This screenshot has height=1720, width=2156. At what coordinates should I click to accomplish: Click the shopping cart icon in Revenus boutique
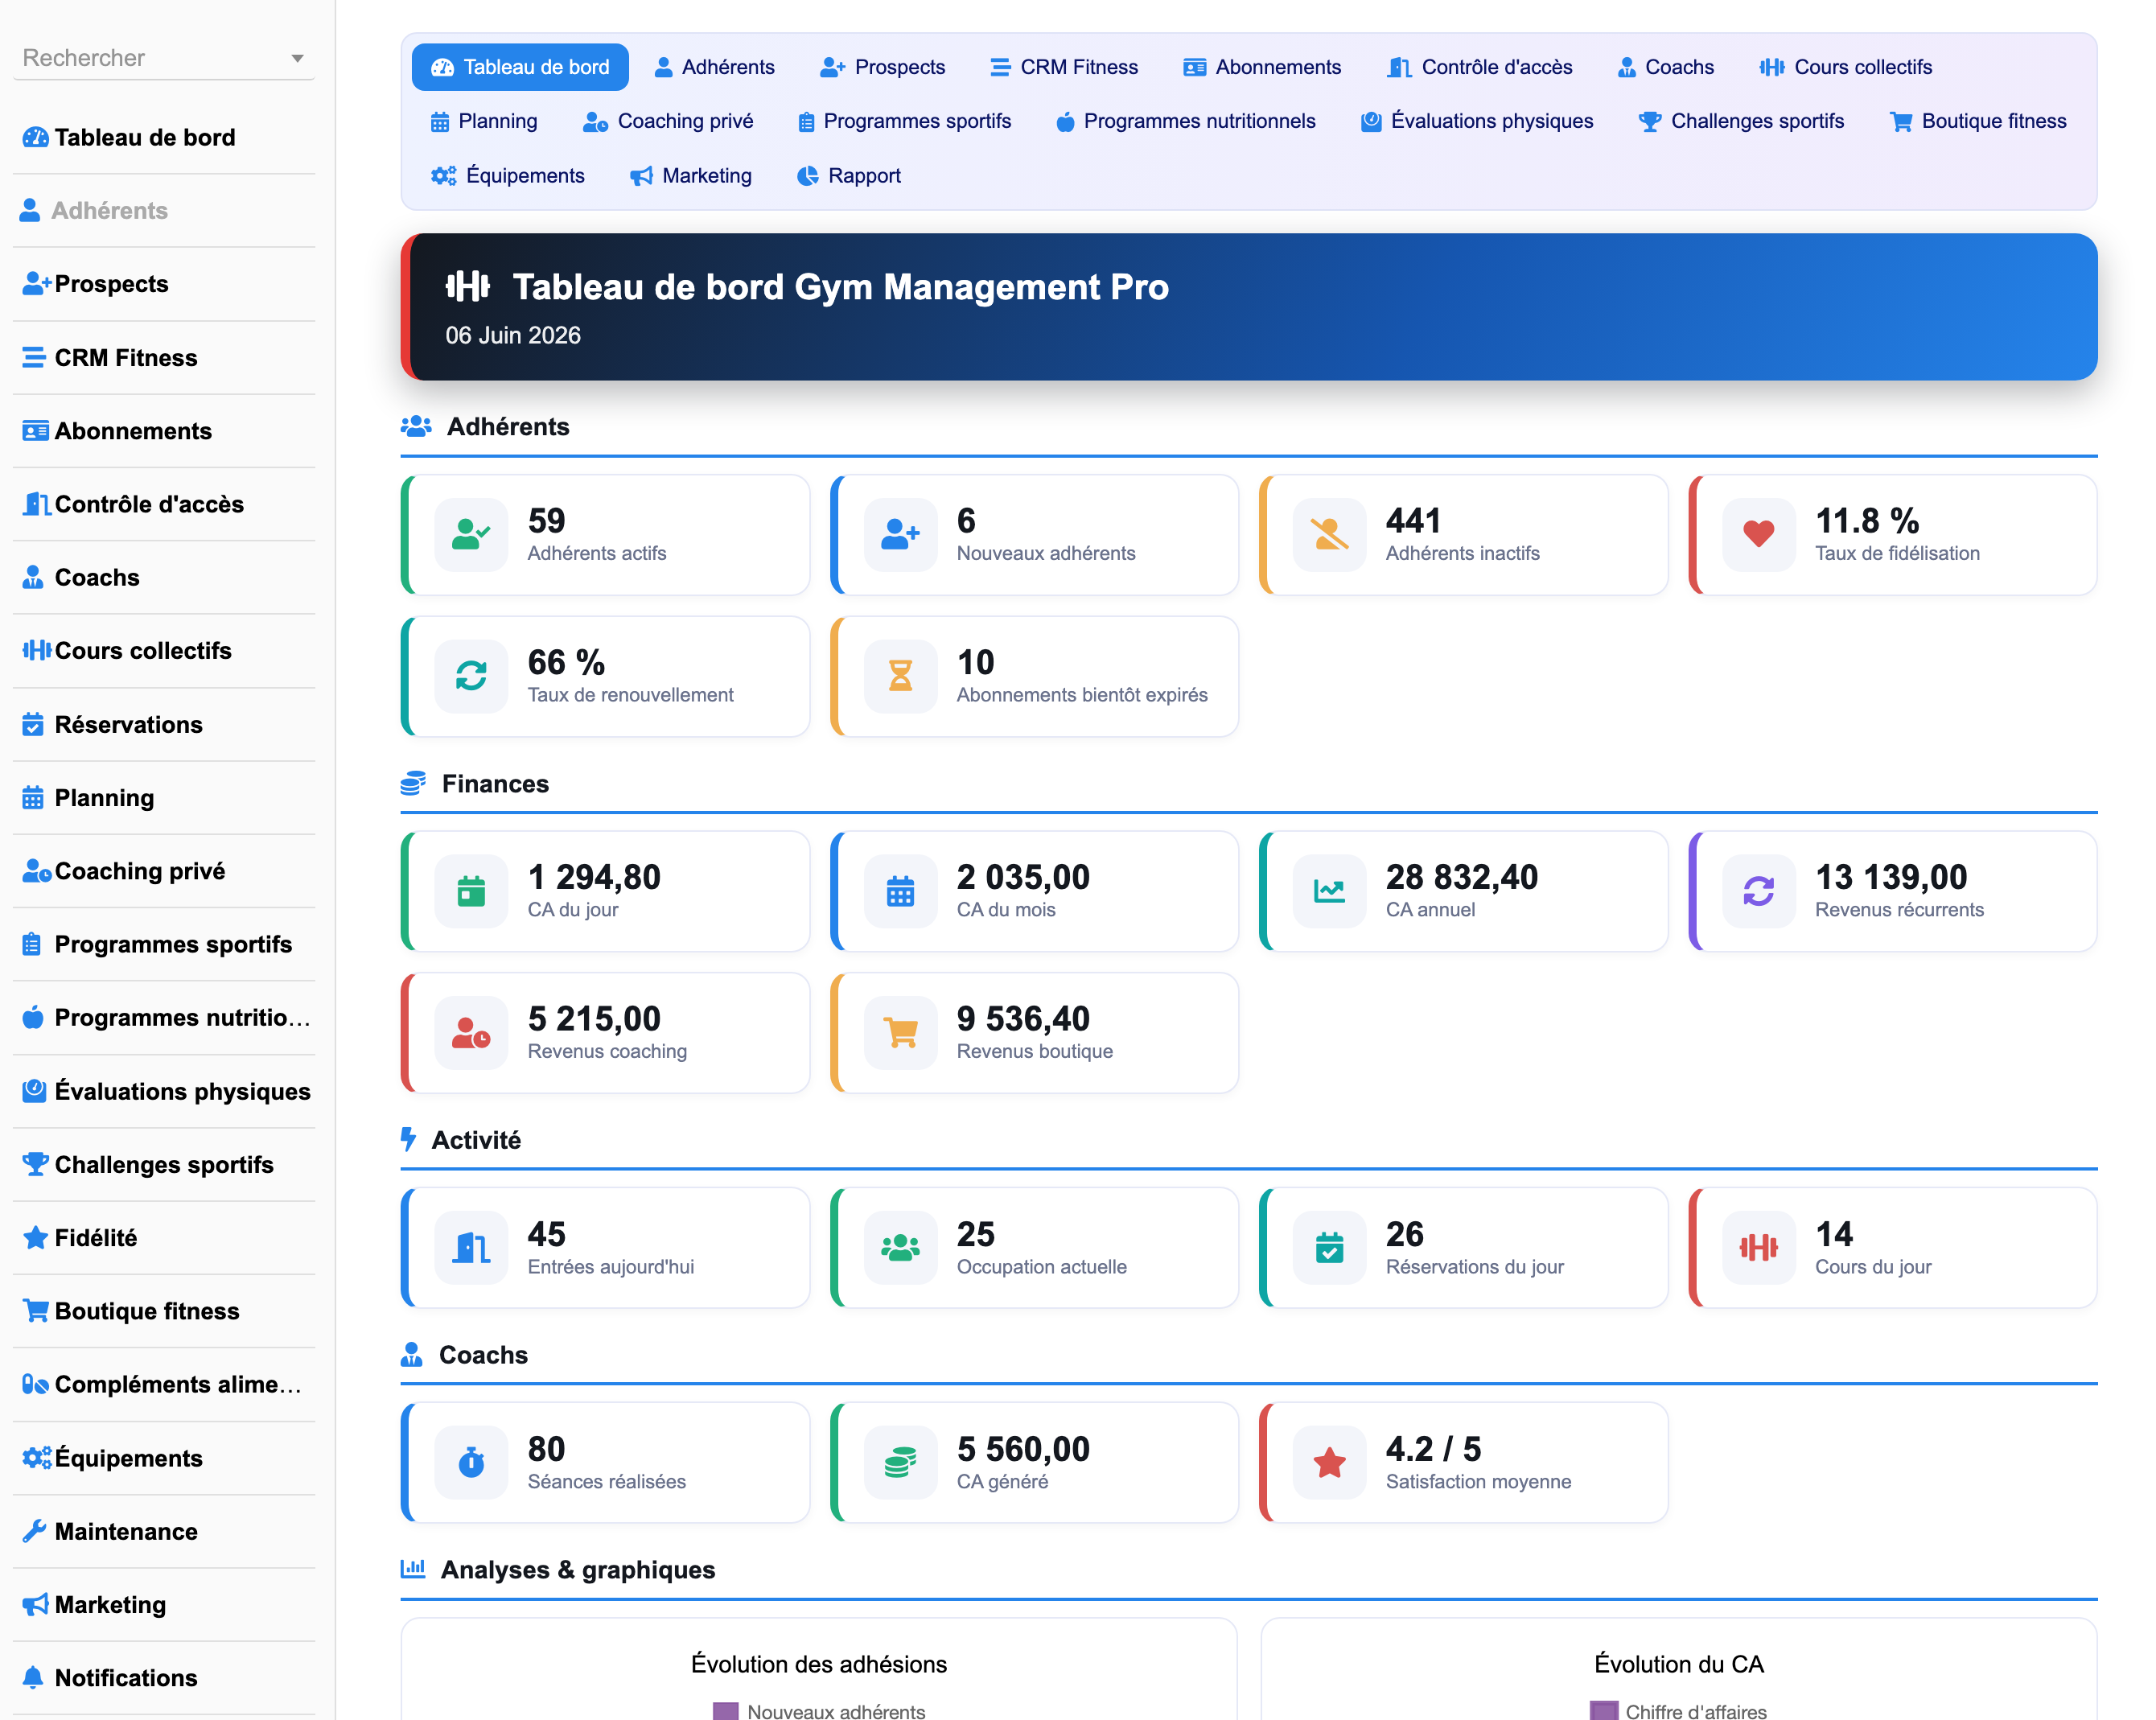pyautogui.click(x=900, y=1032)
